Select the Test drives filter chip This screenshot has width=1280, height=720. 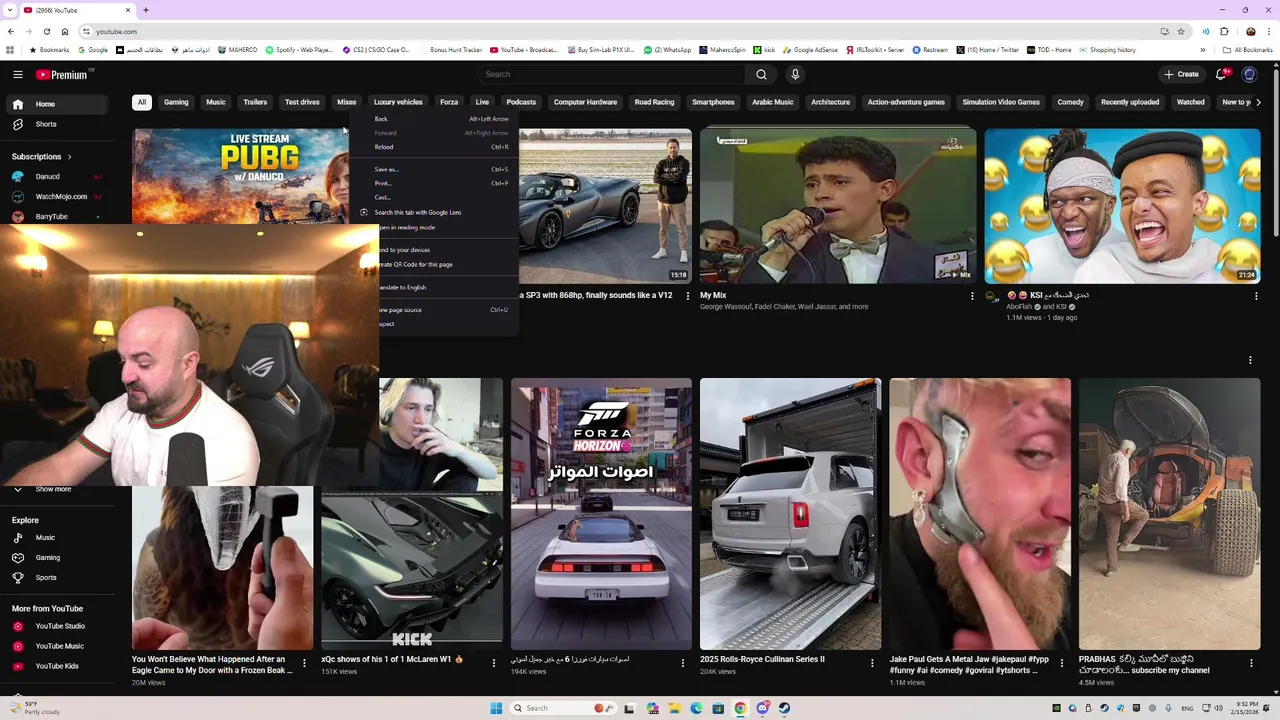302,102
